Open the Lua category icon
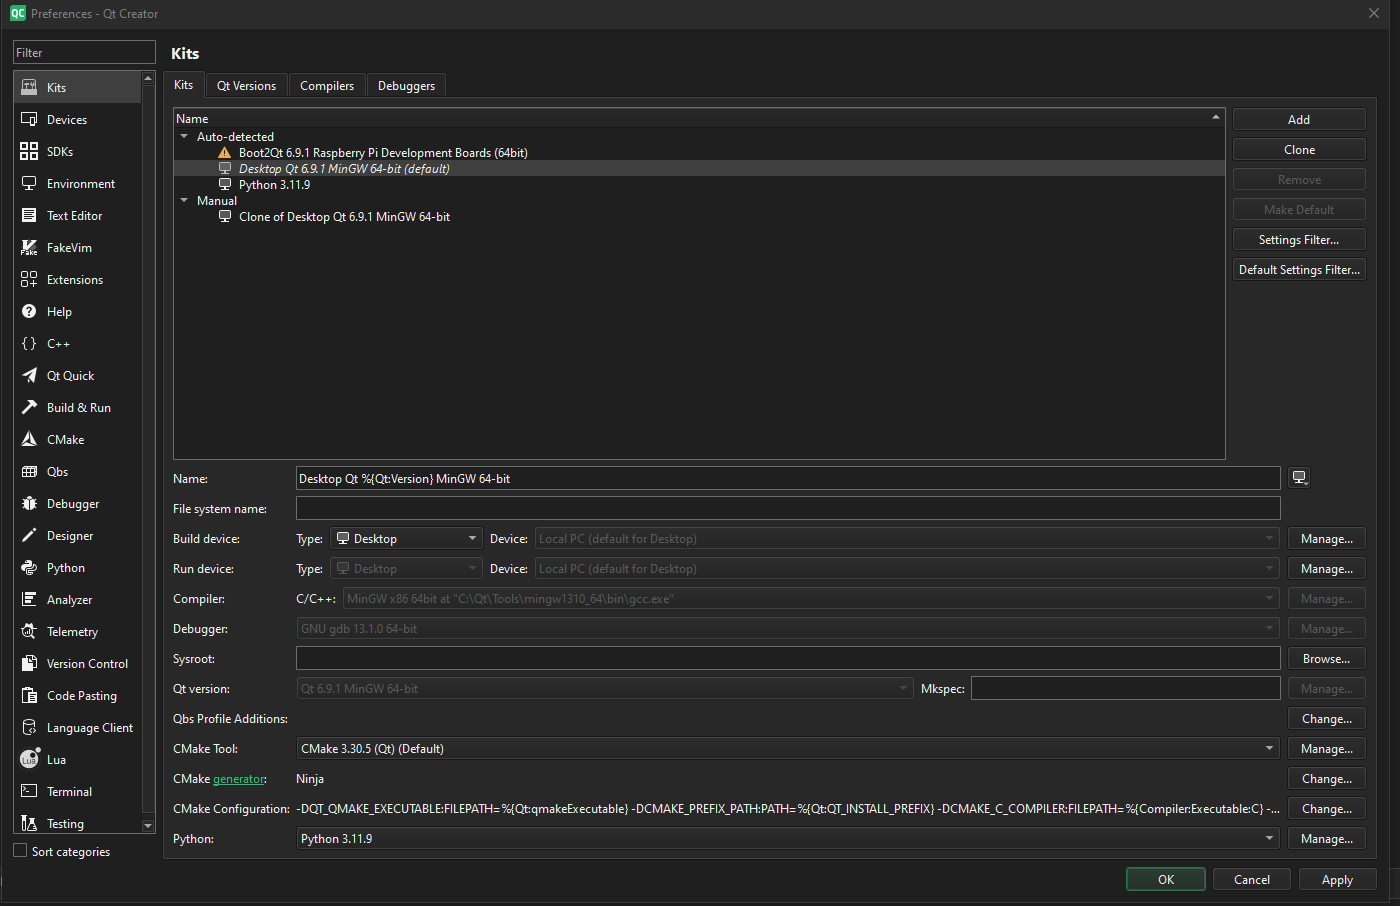 click(29, 759)
